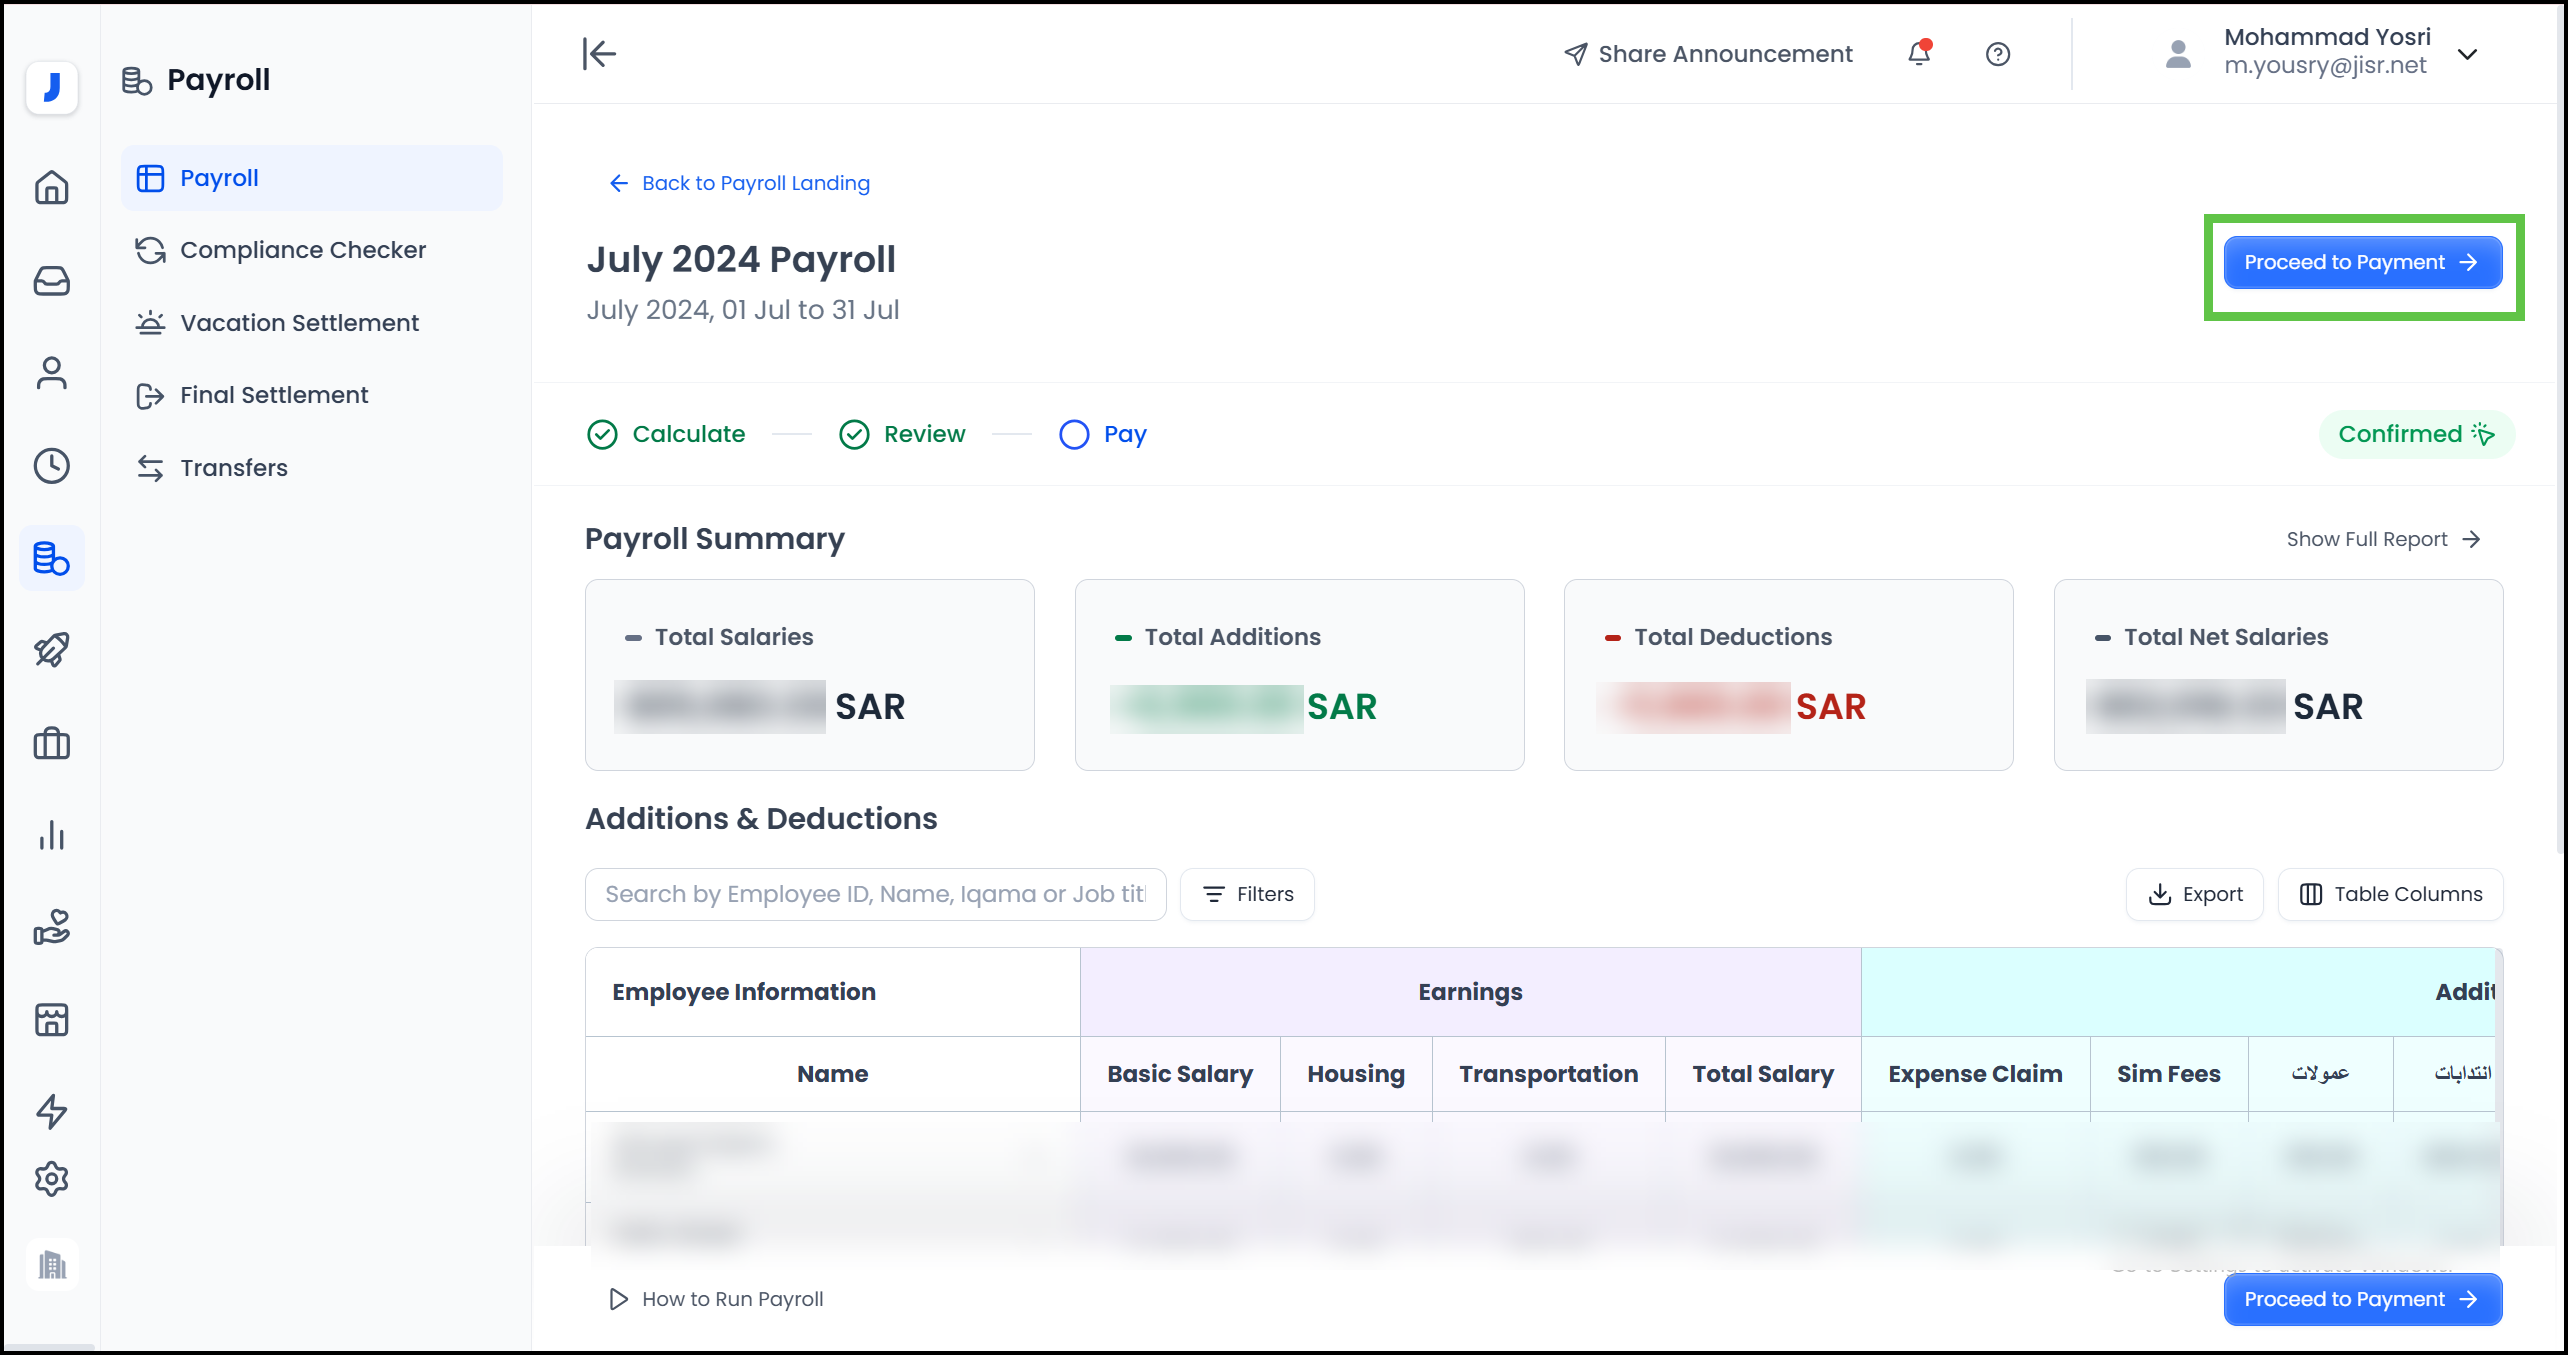Collapse sidebar using the arrow icon
Image resolution: width=2568 pixels, height=1355 pixels.
(x=599, y=54)
